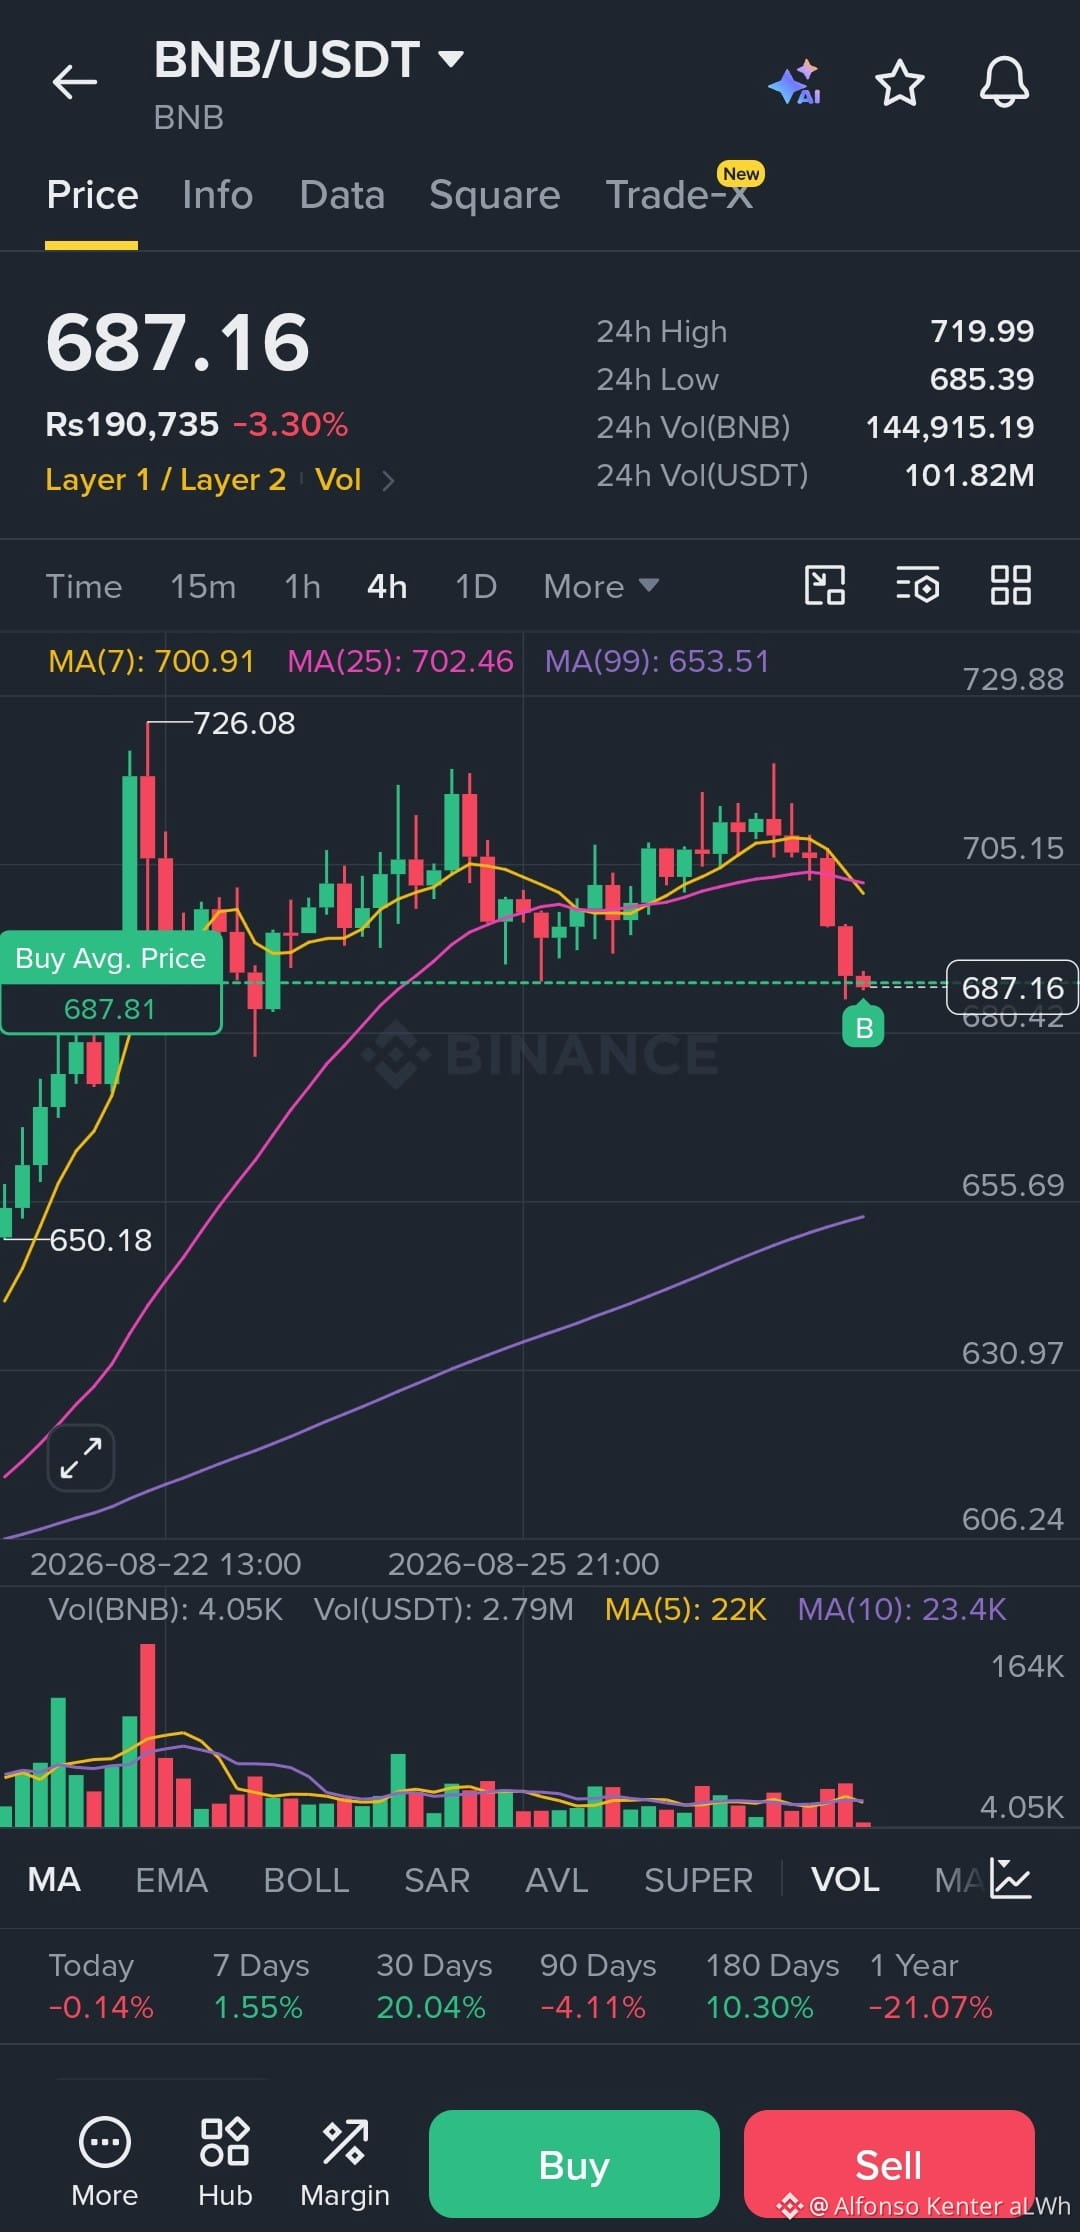The width and height of the screenshot is (1080, 2232).
Task: Open the Layer 1 / Layer 2 link
Action: pos(166,480)
